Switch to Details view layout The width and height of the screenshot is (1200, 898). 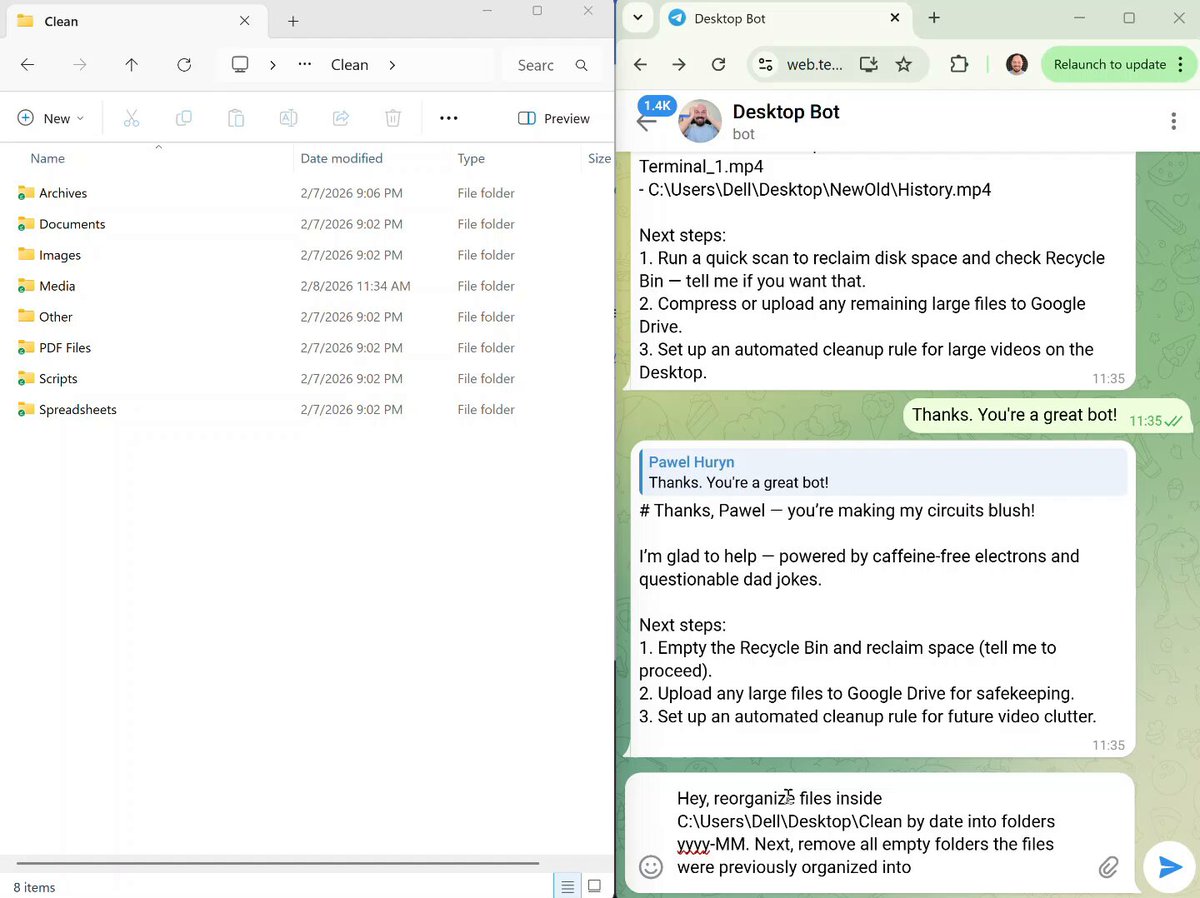tap(567, 886)
